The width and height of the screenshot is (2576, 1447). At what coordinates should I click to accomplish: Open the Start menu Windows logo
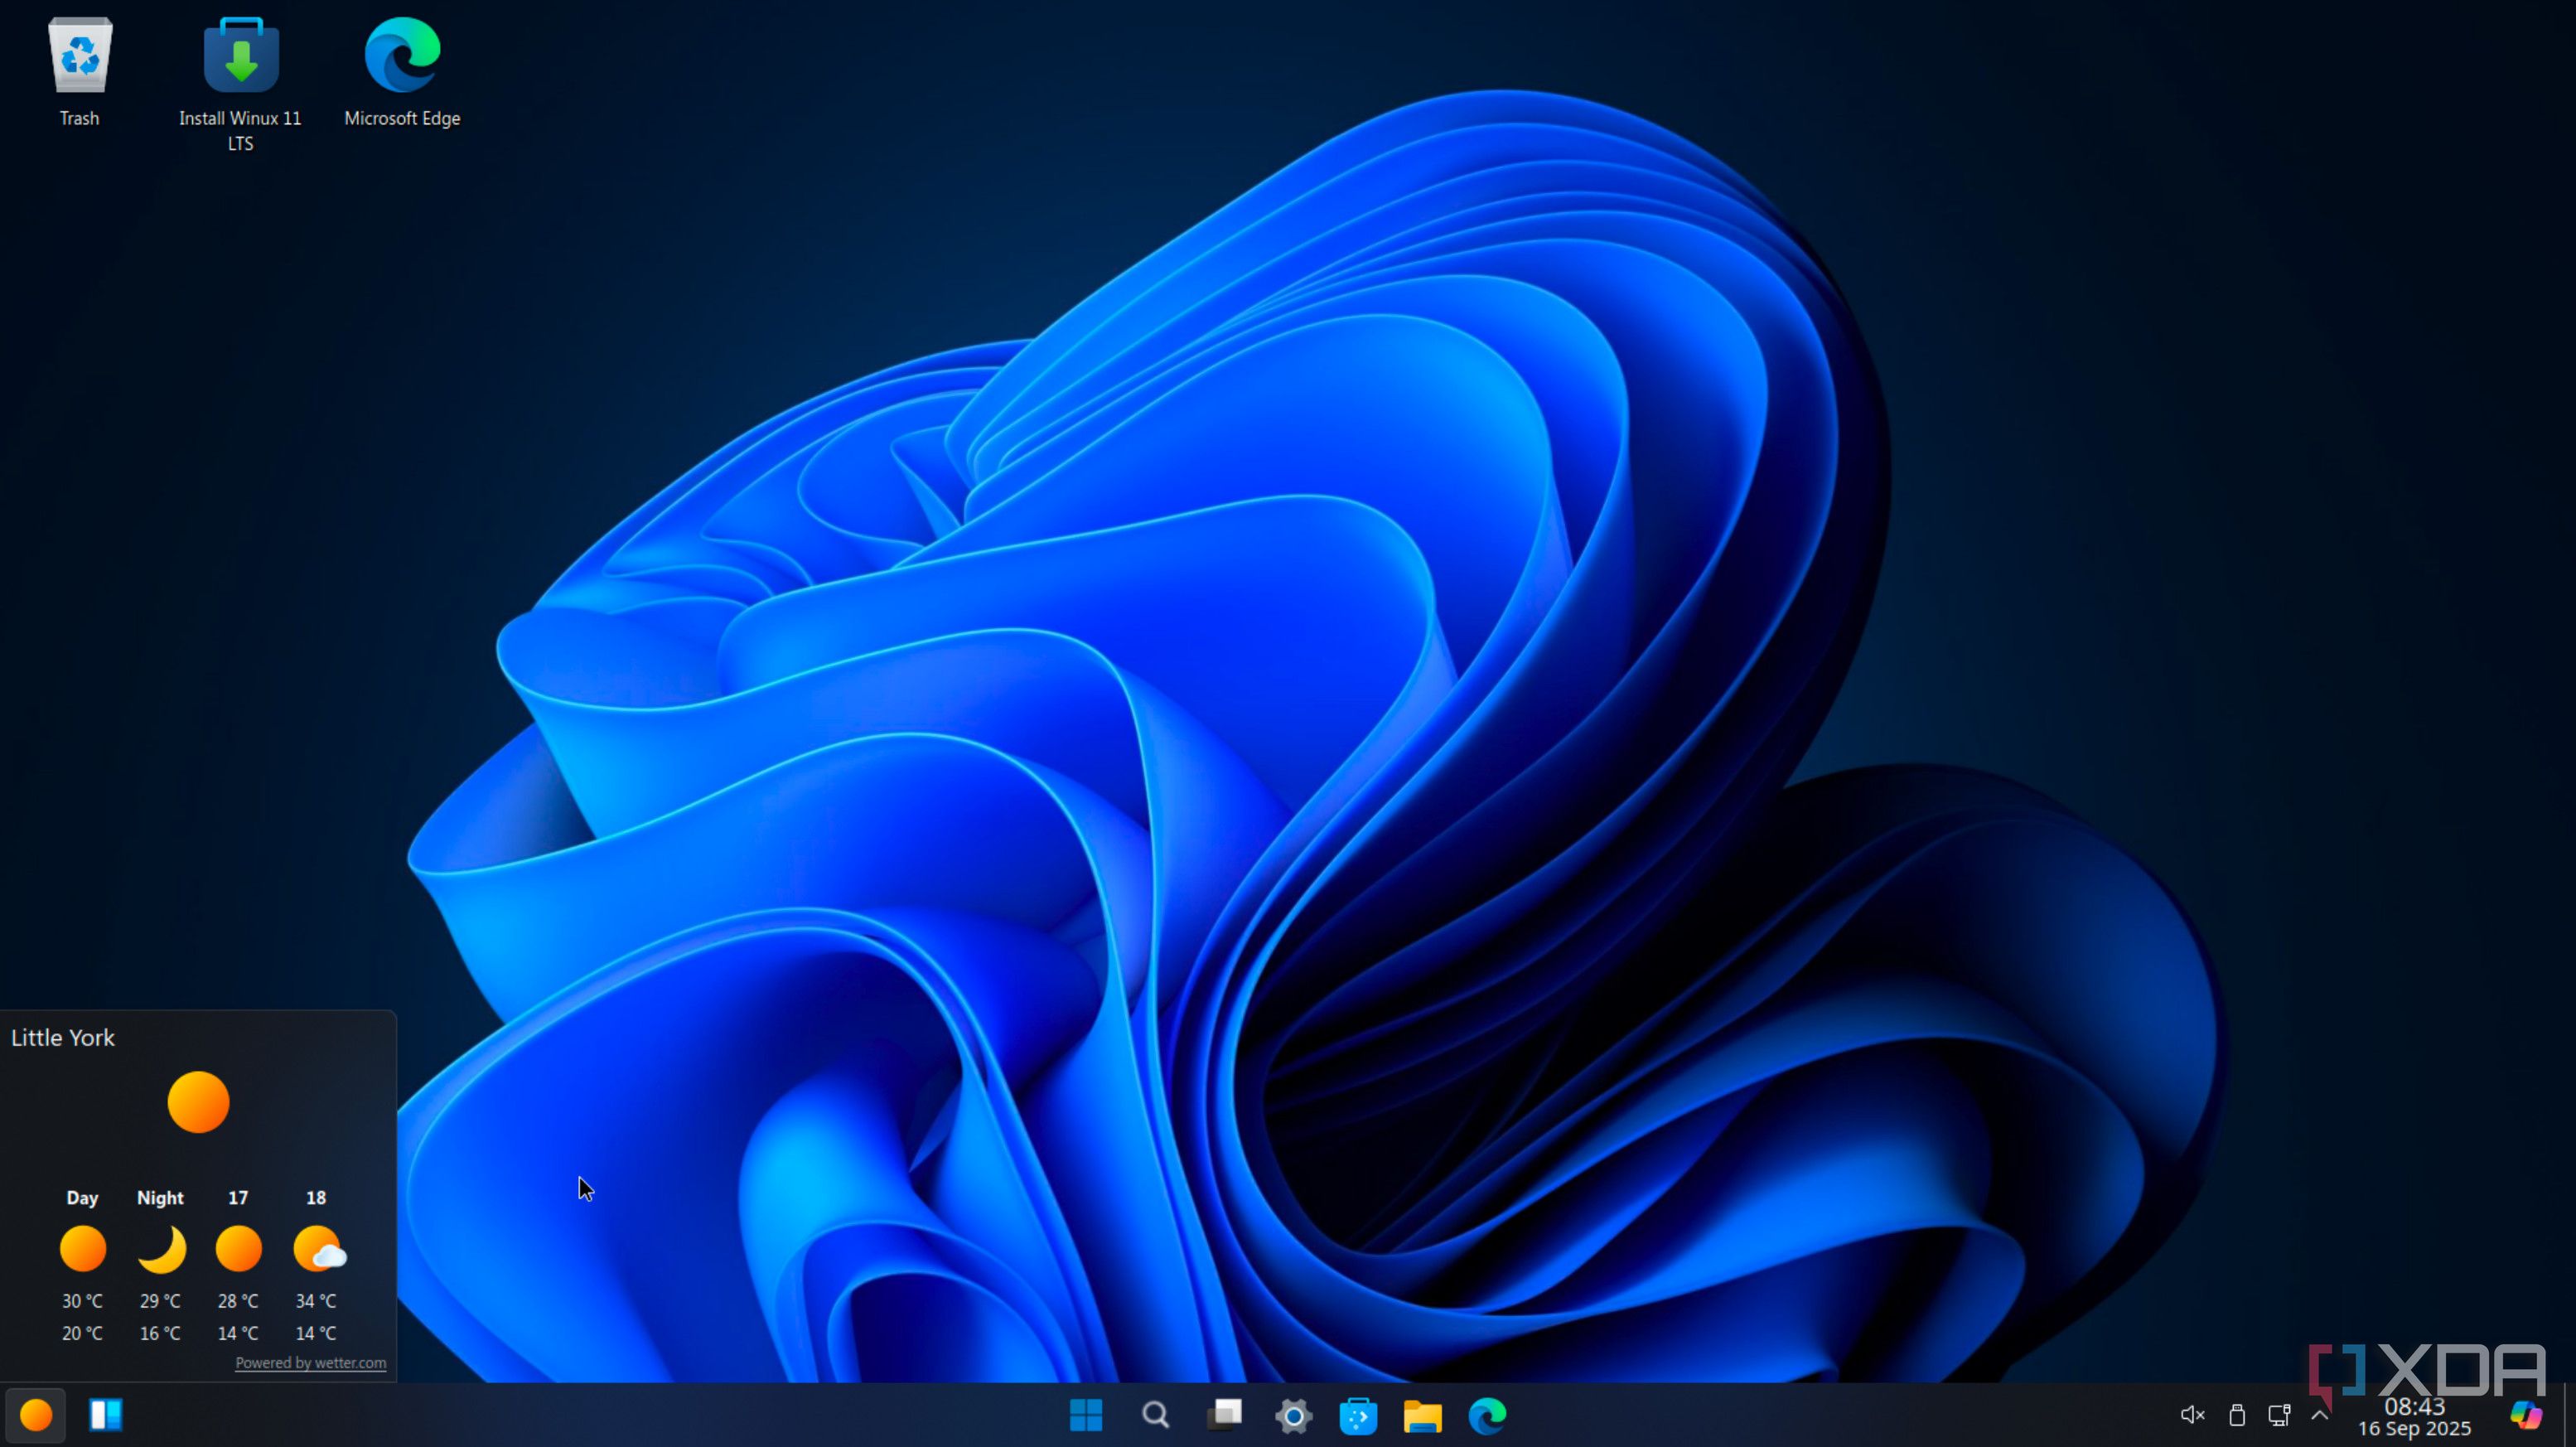(x=1086, y=1415)
